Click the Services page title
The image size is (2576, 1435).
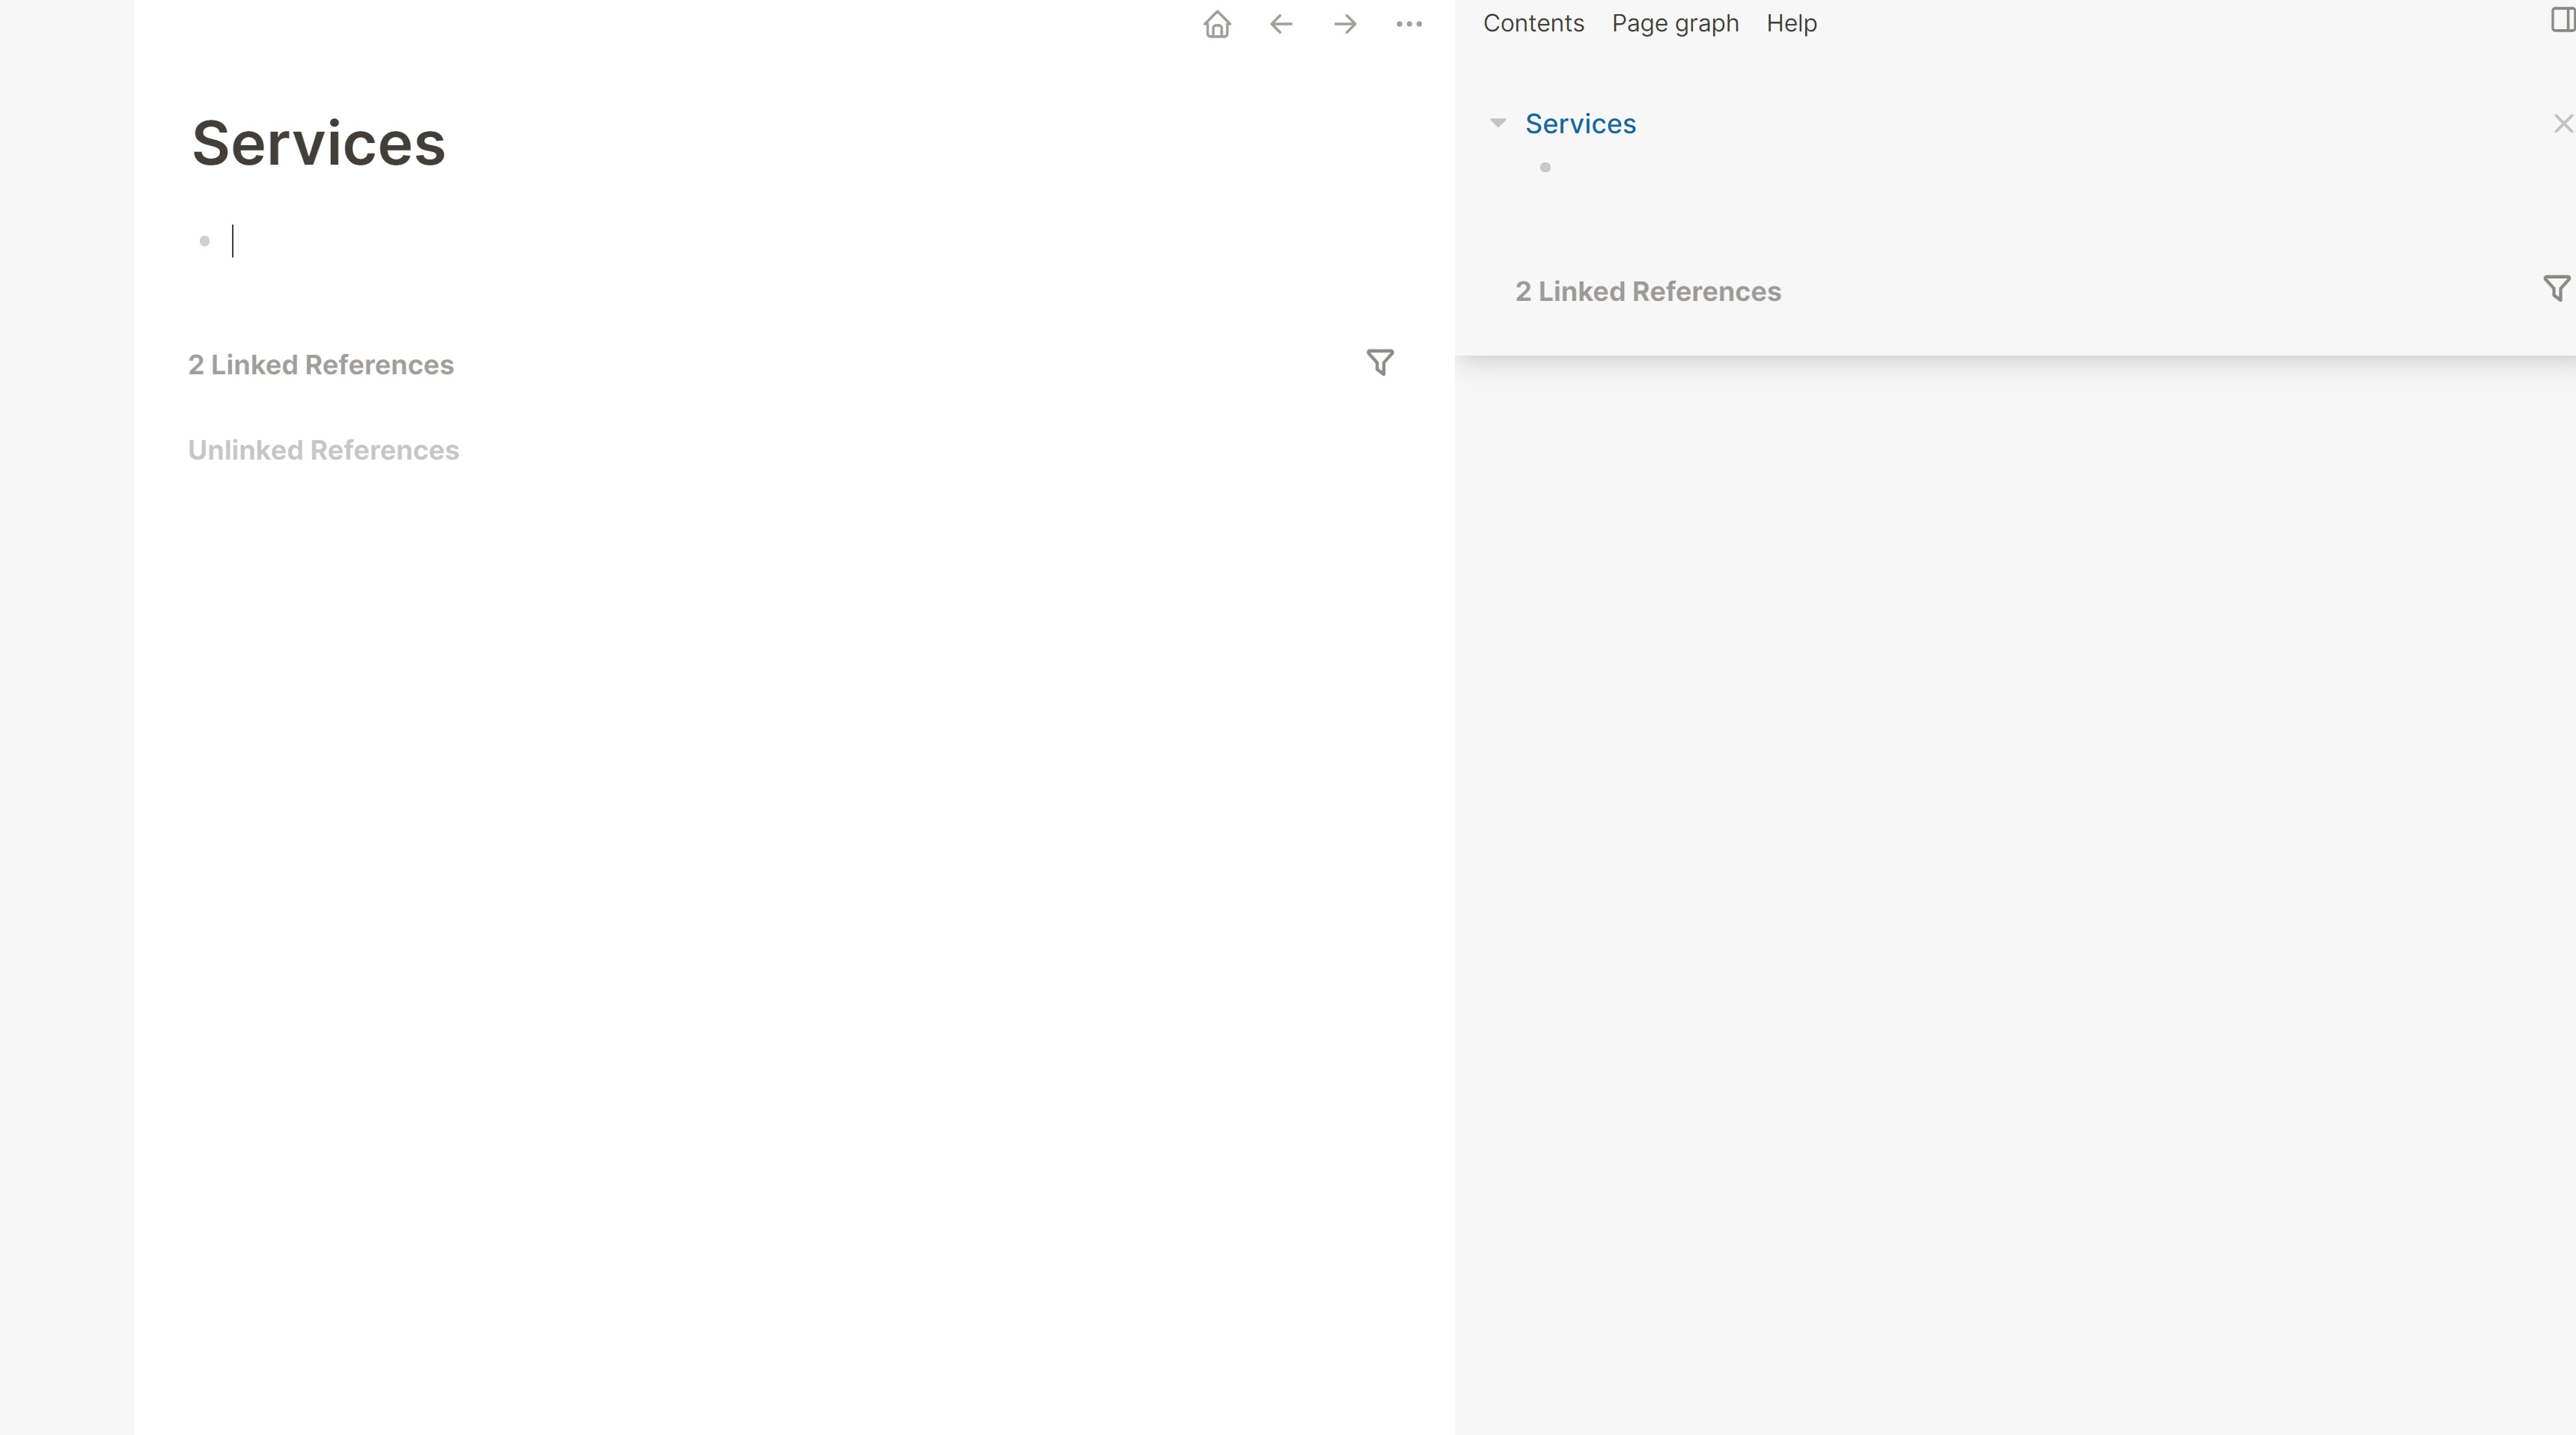[318, 143]
